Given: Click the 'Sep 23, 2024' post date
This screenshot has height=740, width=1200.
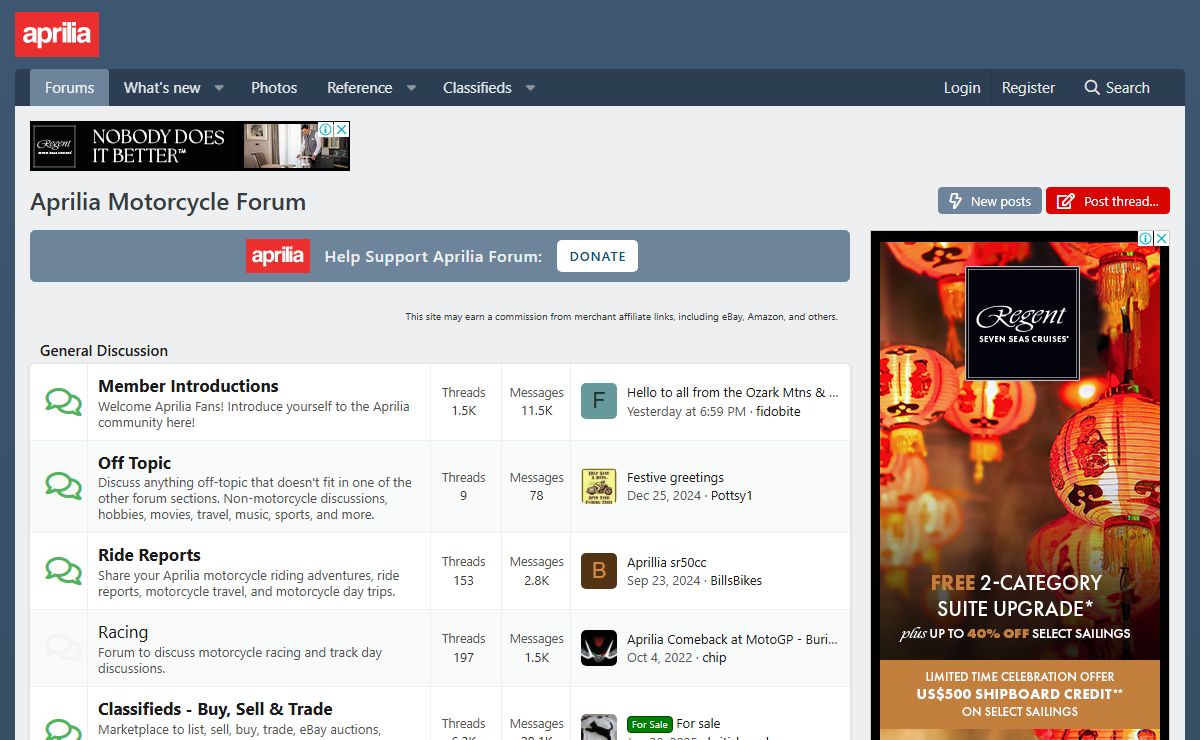Looking at the screenshot, I should click(664, 580).
